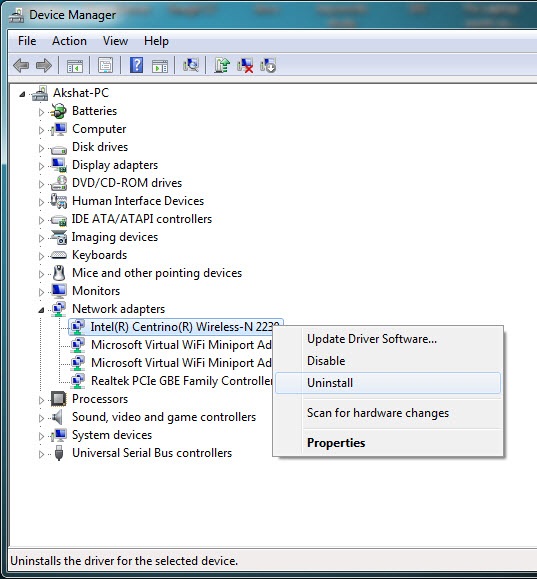Select the Akshat-PC computer name
Image resolution: width=537 pixels, height=579 pixels.
tap(81, 93)
